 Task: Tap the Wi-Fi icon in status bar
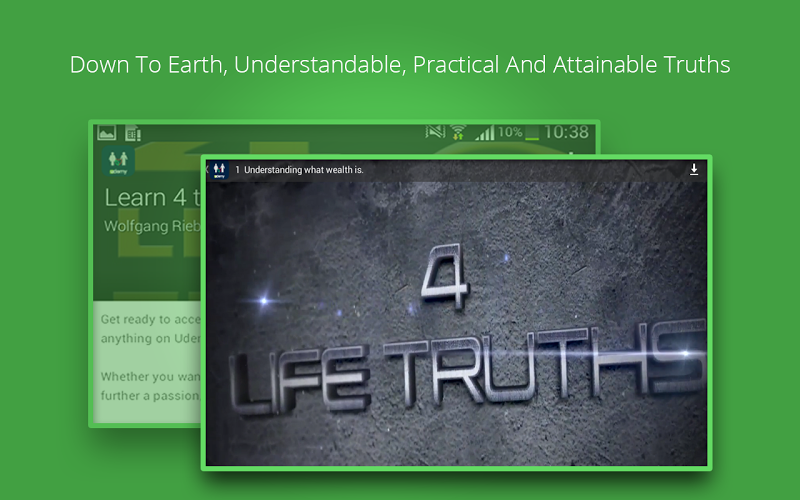click(458, 132)
